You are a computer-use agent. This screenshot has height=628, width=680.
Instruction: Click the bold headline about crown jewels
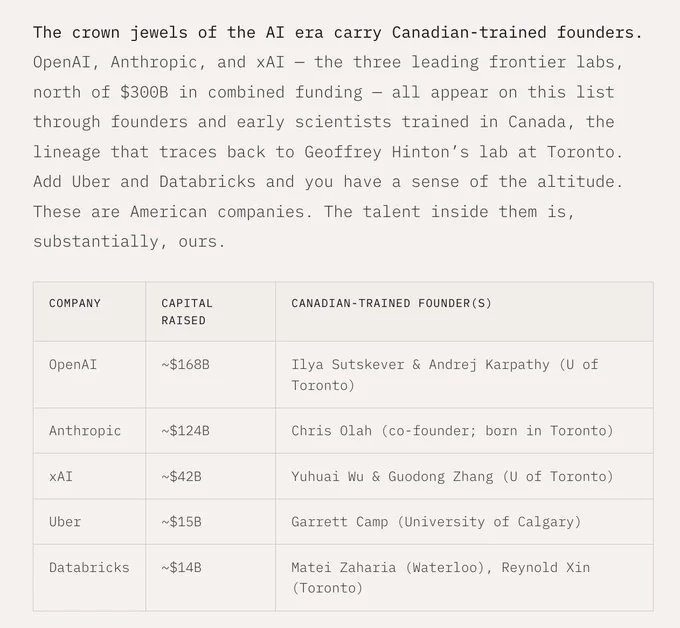[338, 33]
